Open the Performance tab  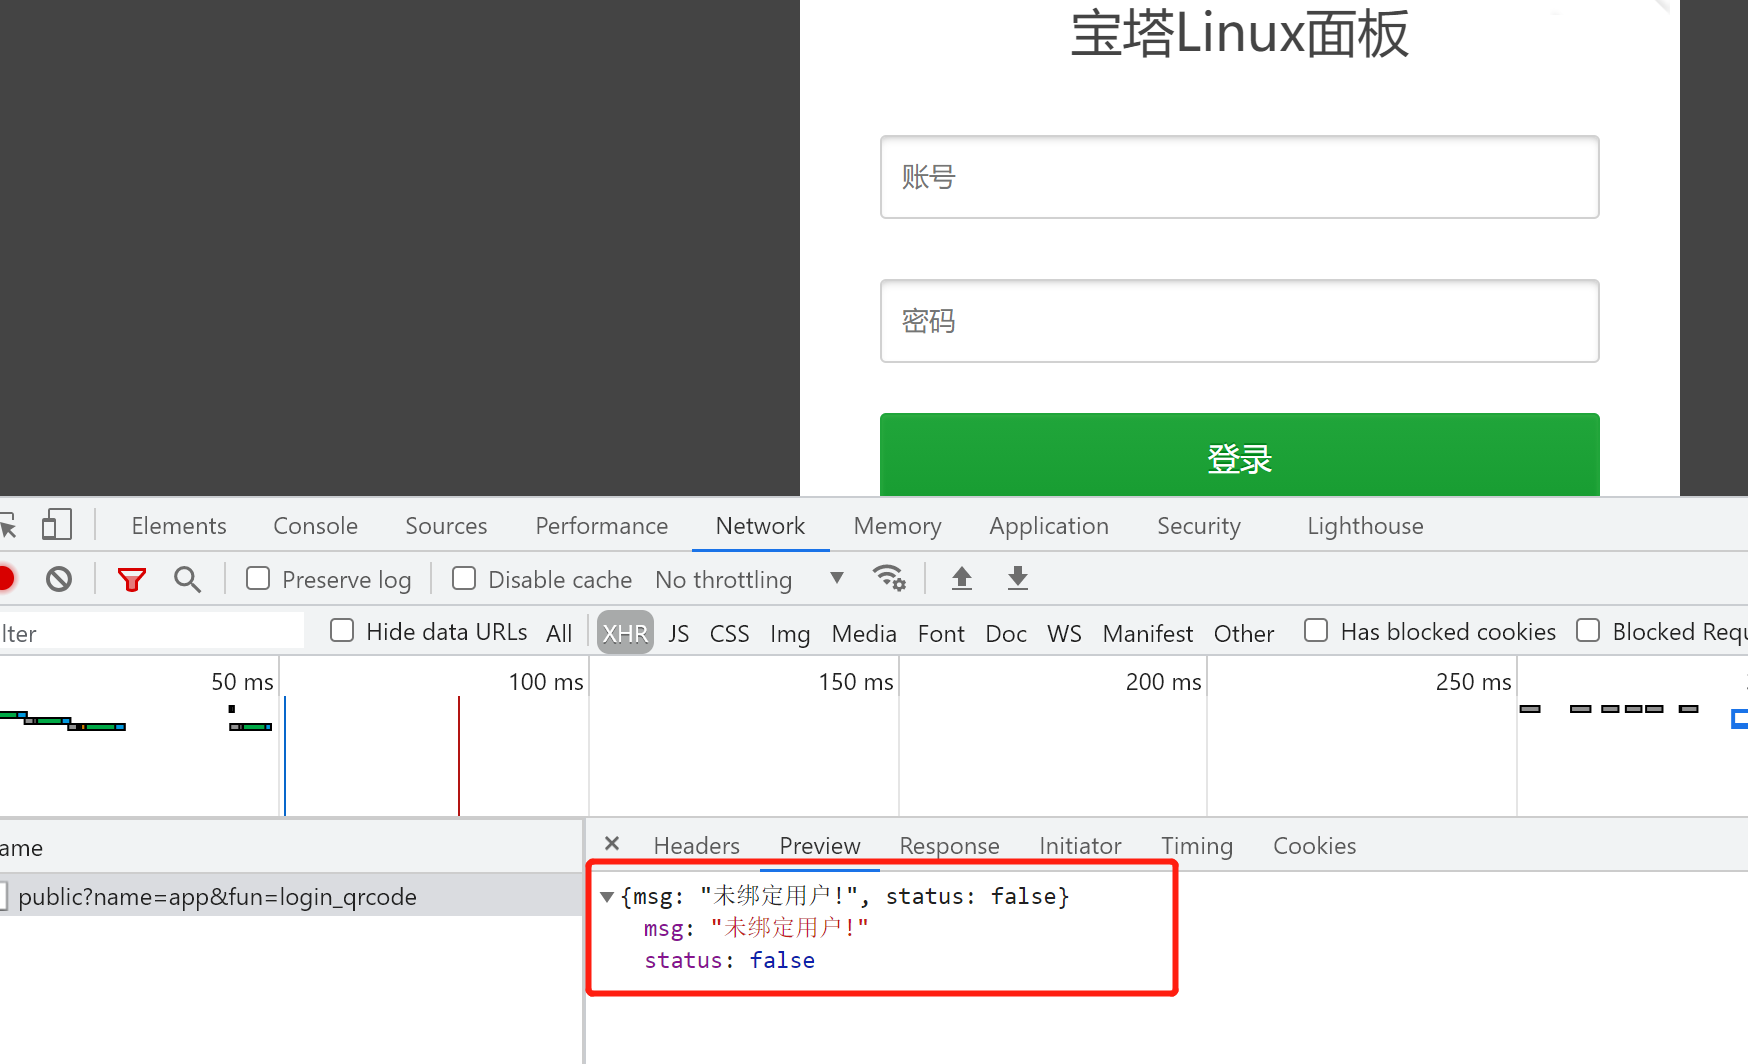click(602, 526)
